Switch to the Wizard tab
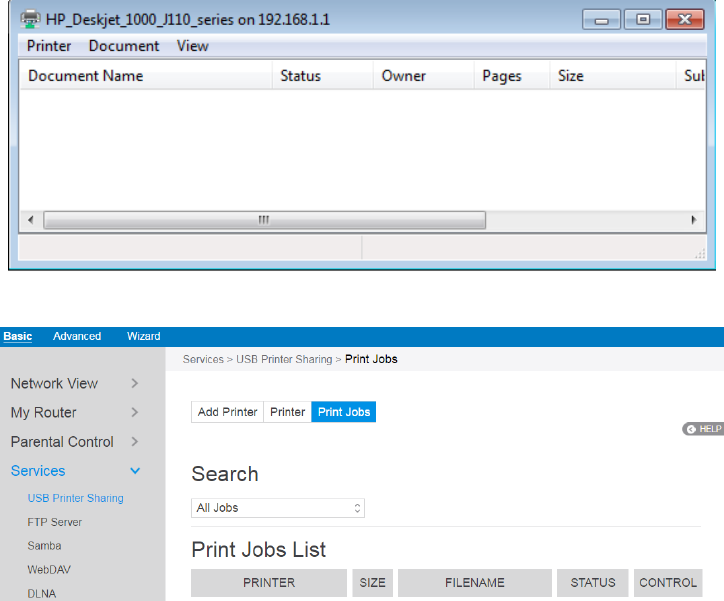The image size is (724, 601). point(144,336)
